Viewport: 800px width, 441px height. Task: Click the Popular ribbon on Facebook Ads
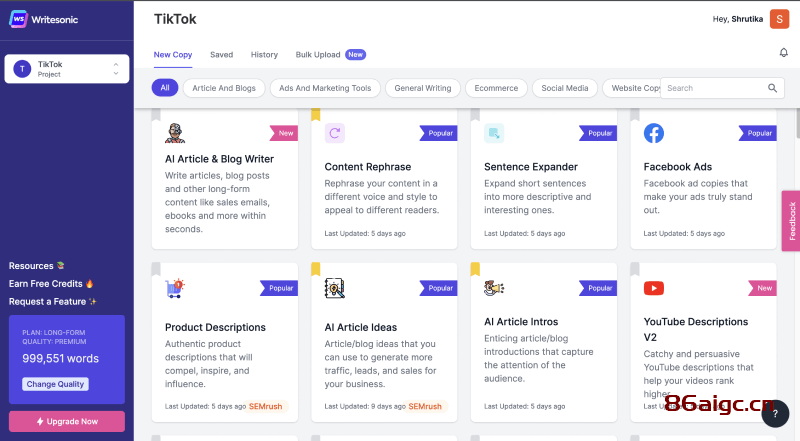pos(758,133)
